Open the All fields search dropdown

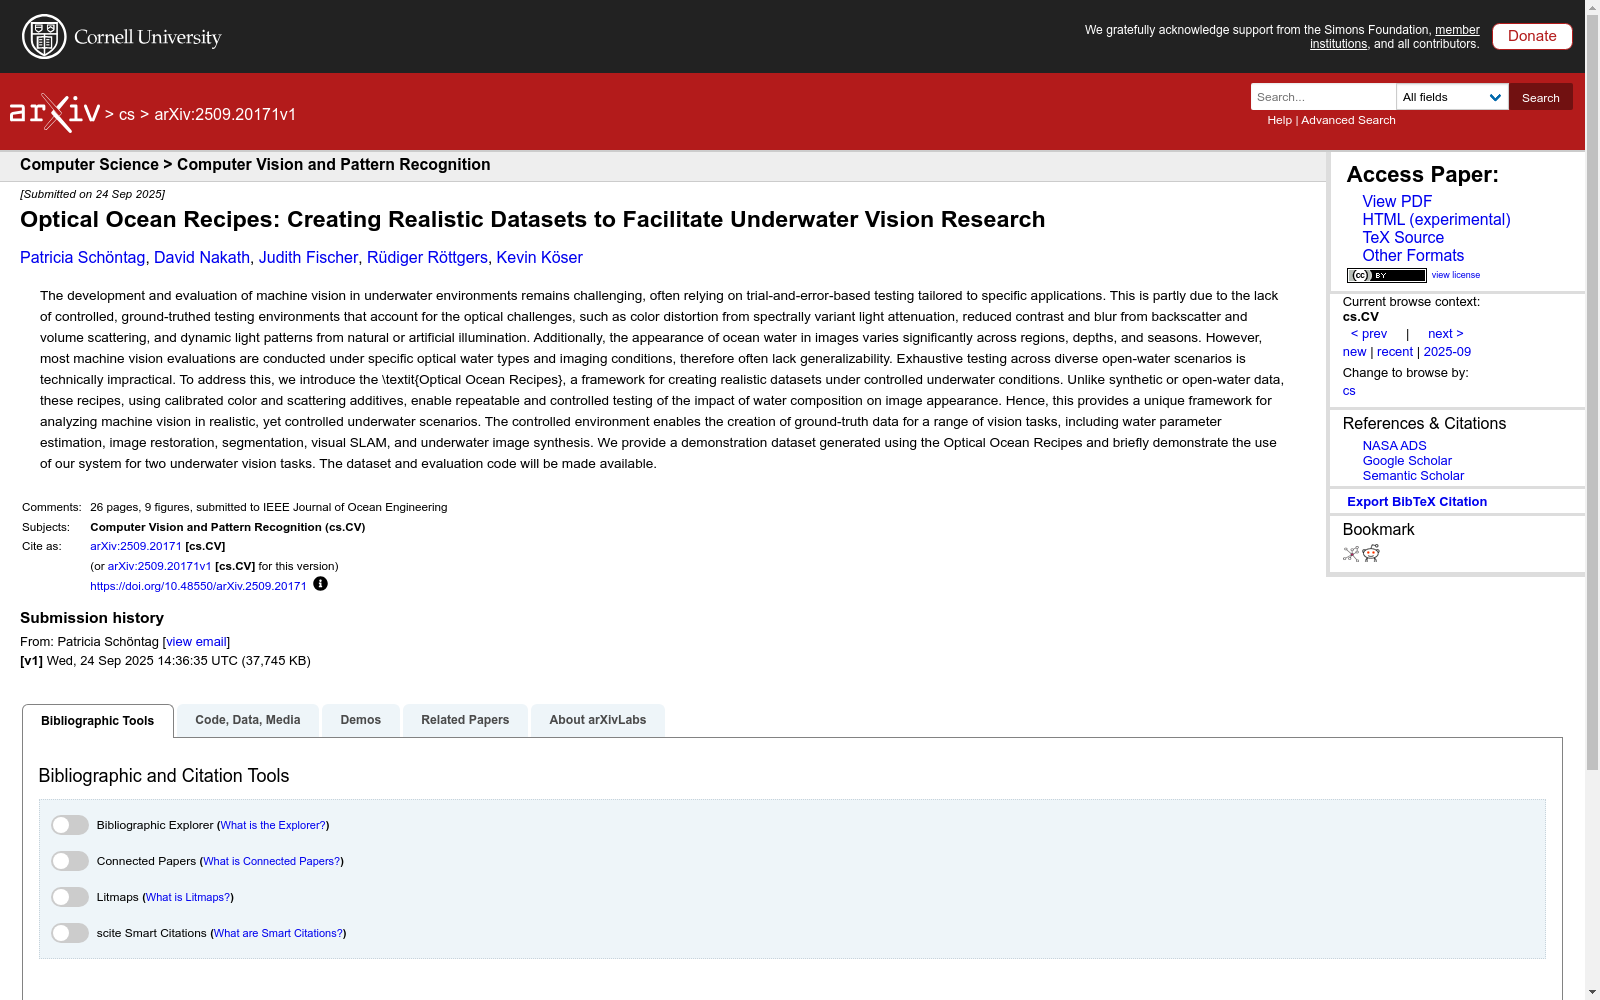coord(1452,97)
